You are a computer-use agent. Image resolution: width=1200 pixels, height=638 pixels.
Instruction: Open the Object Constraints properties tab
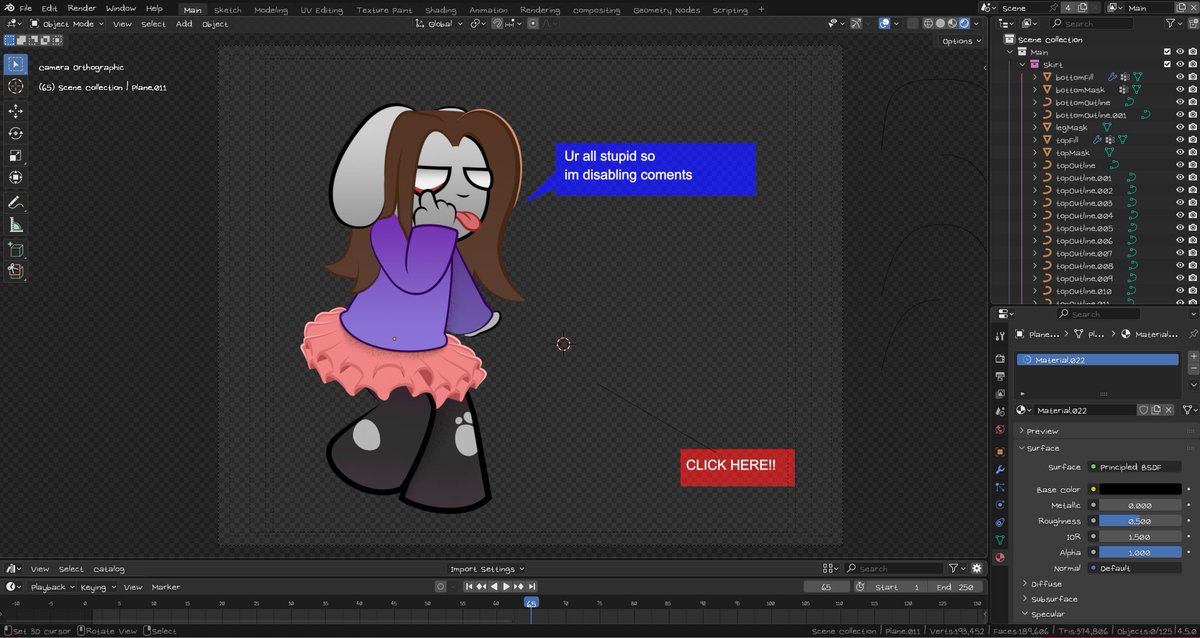[1000, 522]
